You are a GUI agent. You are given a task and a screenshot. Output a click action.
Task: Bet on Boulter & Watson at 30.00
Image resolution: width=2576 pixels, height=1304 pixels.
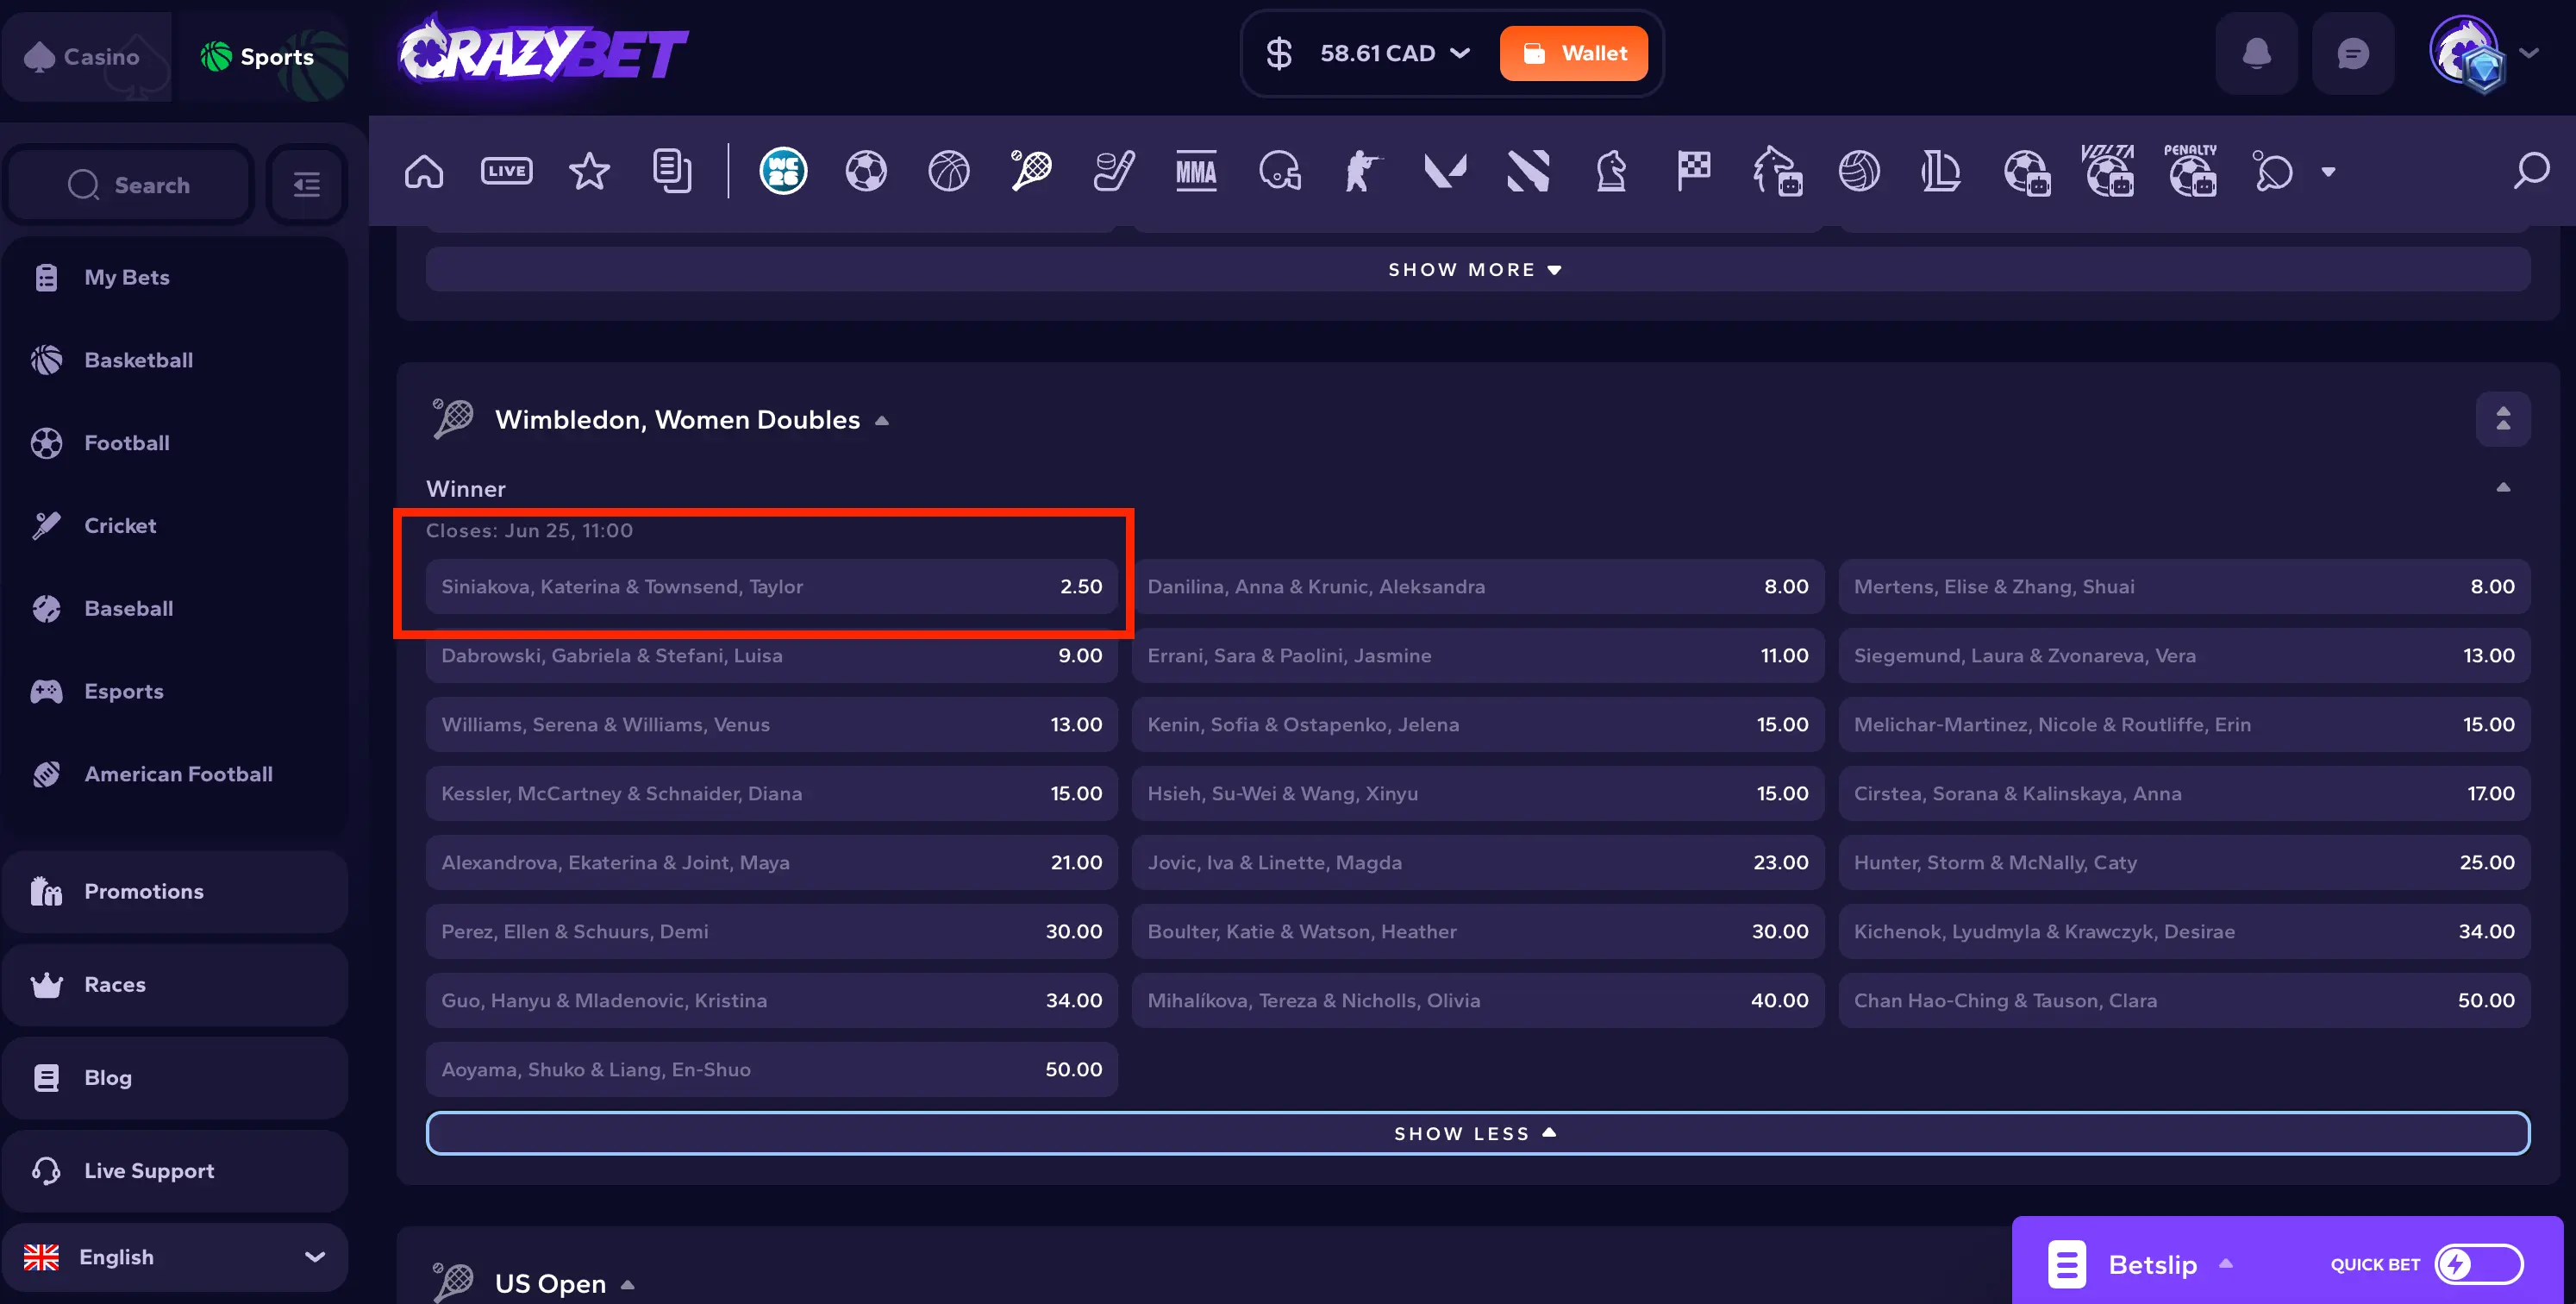(x=1477, y=931)
